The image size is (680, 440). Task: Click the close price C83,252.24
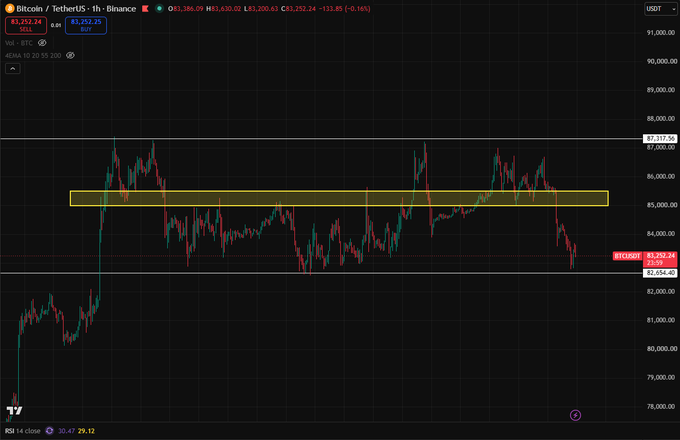pyautogui.click(x=298, y=9)
